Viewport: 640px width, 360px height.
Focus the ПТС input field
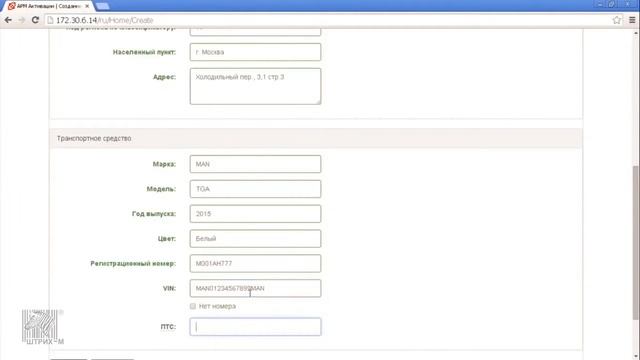point(255,327)
